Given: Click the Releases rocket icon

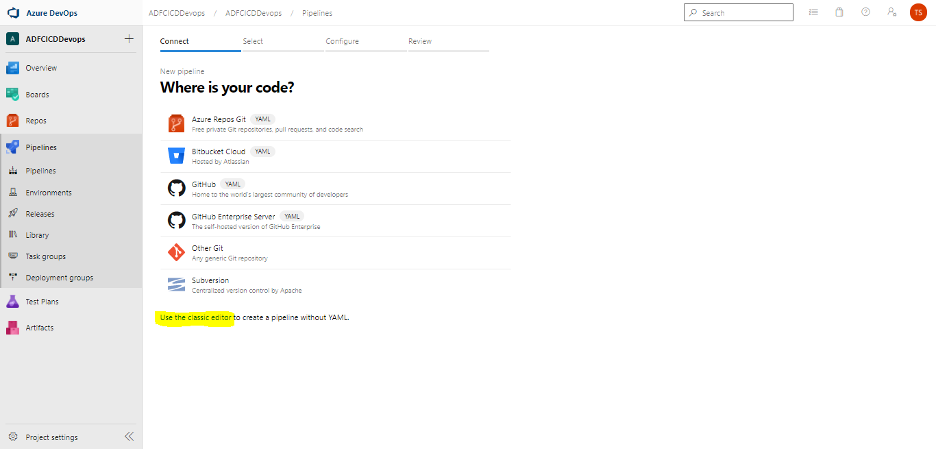Looking at the screenshot, I should coord(13,214).
